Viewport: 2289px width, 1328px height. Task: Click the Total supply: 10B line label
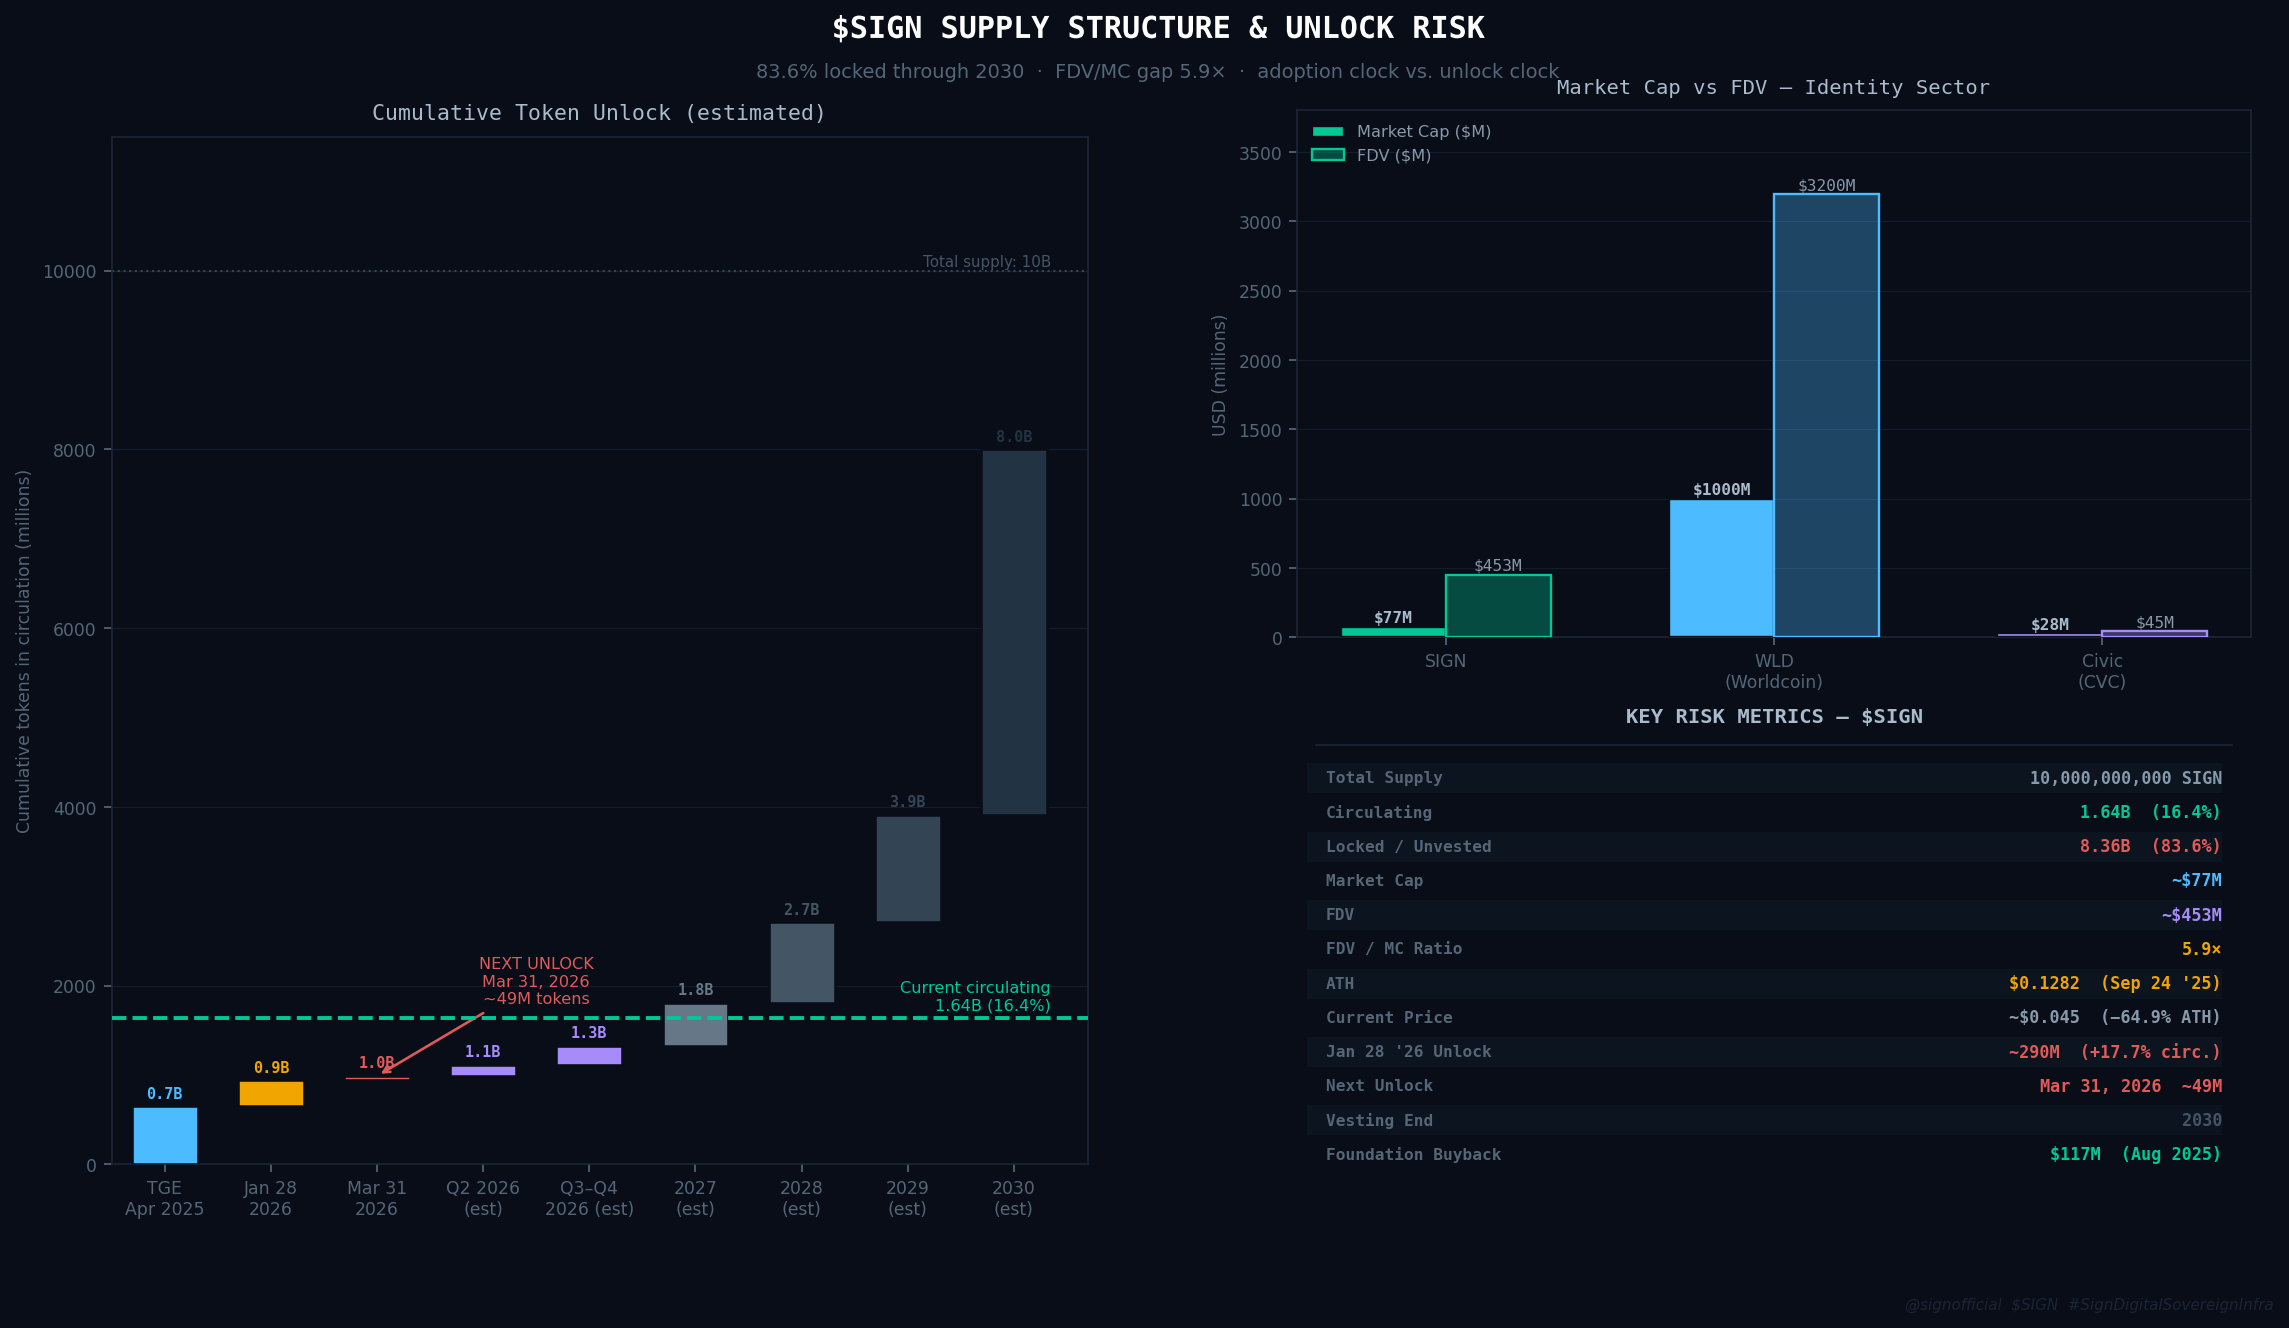tap(986, 262)
